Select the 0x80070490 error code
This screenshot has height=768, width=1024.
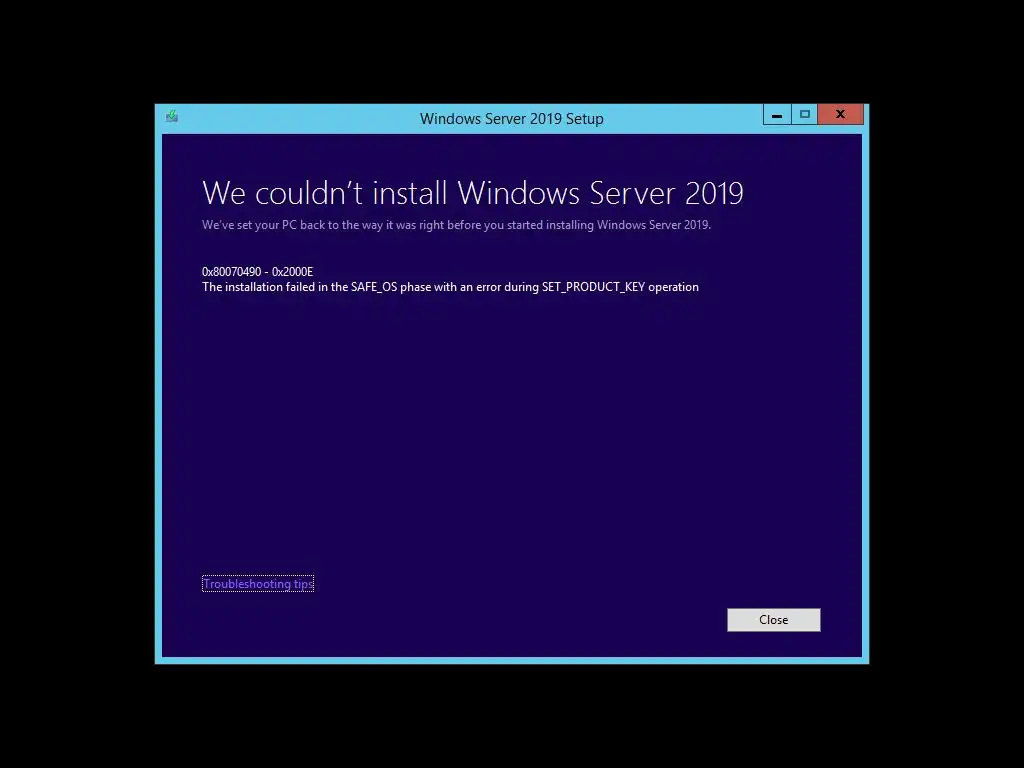[231, 272]
